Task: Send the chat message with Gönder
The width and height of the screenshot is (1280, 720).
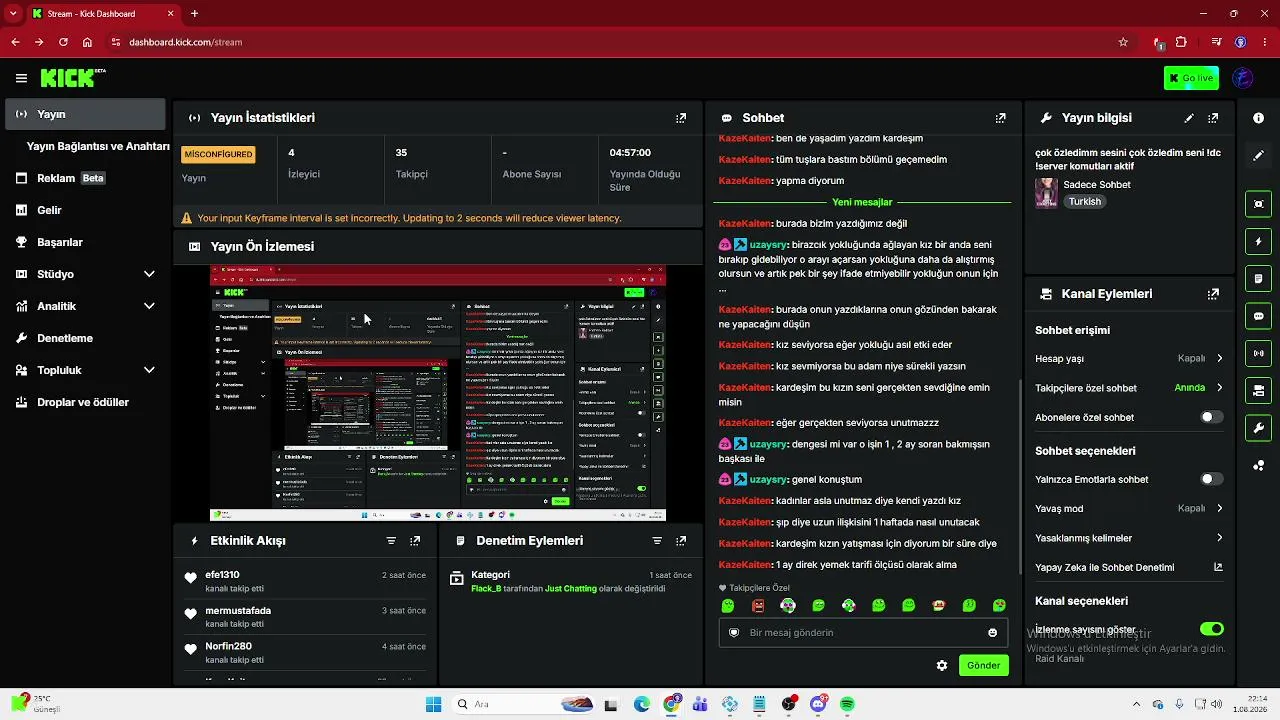Action: coord(983,665)
